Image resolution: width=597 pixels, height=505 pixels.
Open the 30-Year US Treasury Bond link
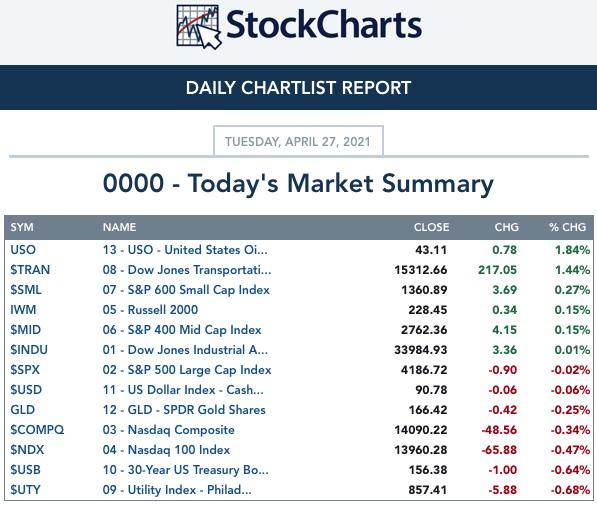tap(185, 470)
